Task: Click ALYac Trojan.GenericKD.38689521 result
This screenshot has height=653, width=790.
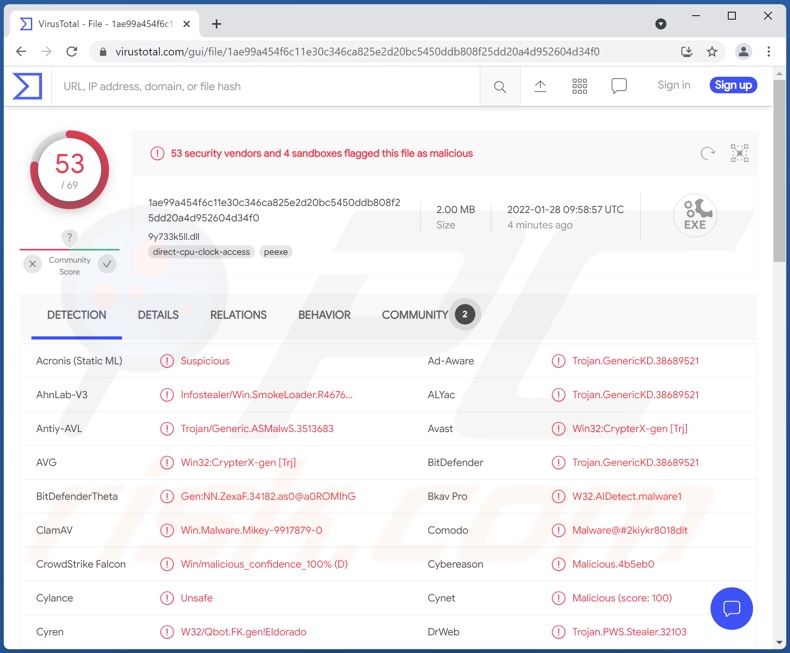Action: point(635,395)
